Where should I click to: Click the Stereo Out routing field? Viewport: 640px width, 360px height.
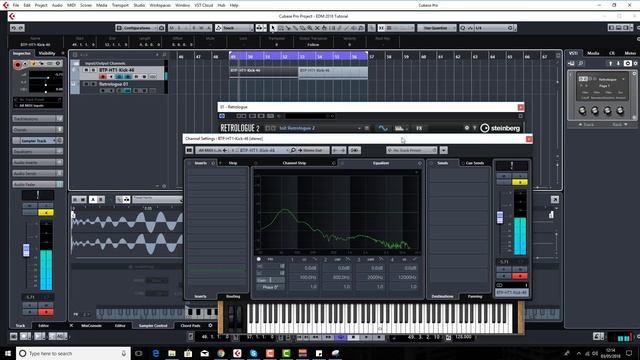click(313, 150)
